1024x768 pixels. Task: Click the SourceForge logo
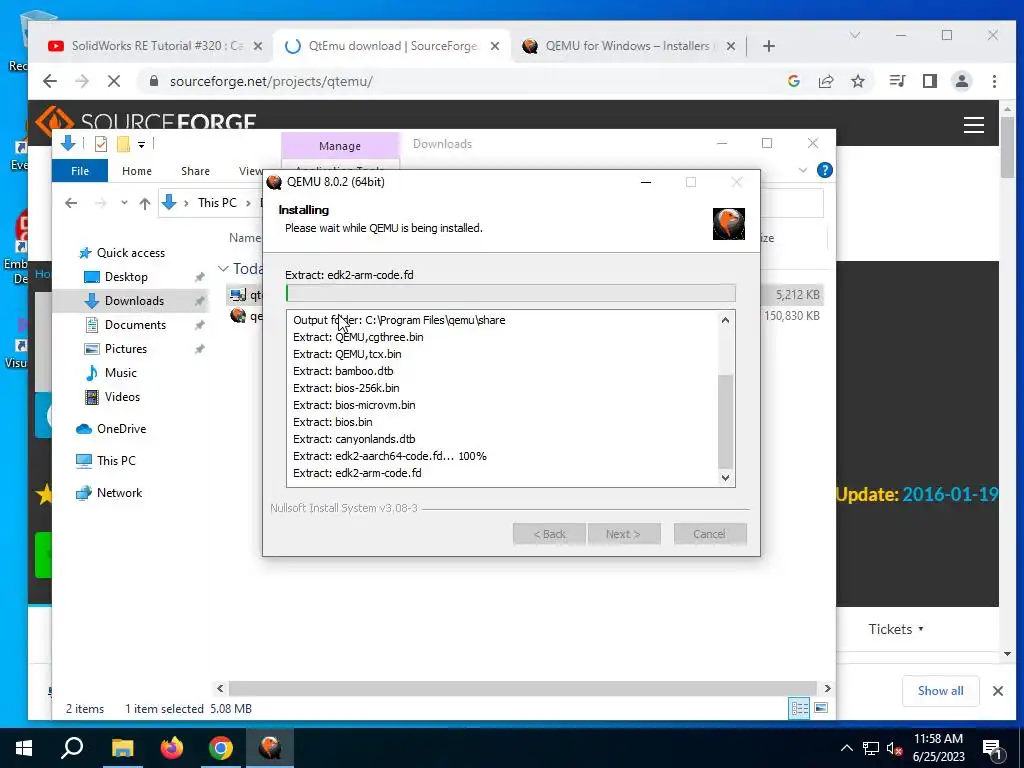(146, 120)
